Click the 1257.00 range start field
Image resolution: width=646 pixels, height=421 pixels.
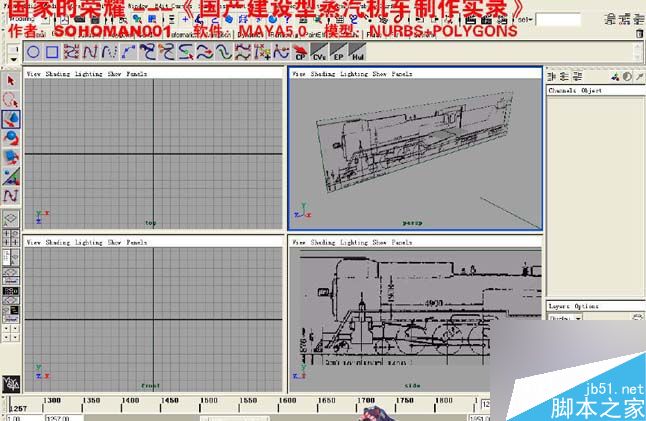coord(64,418)
